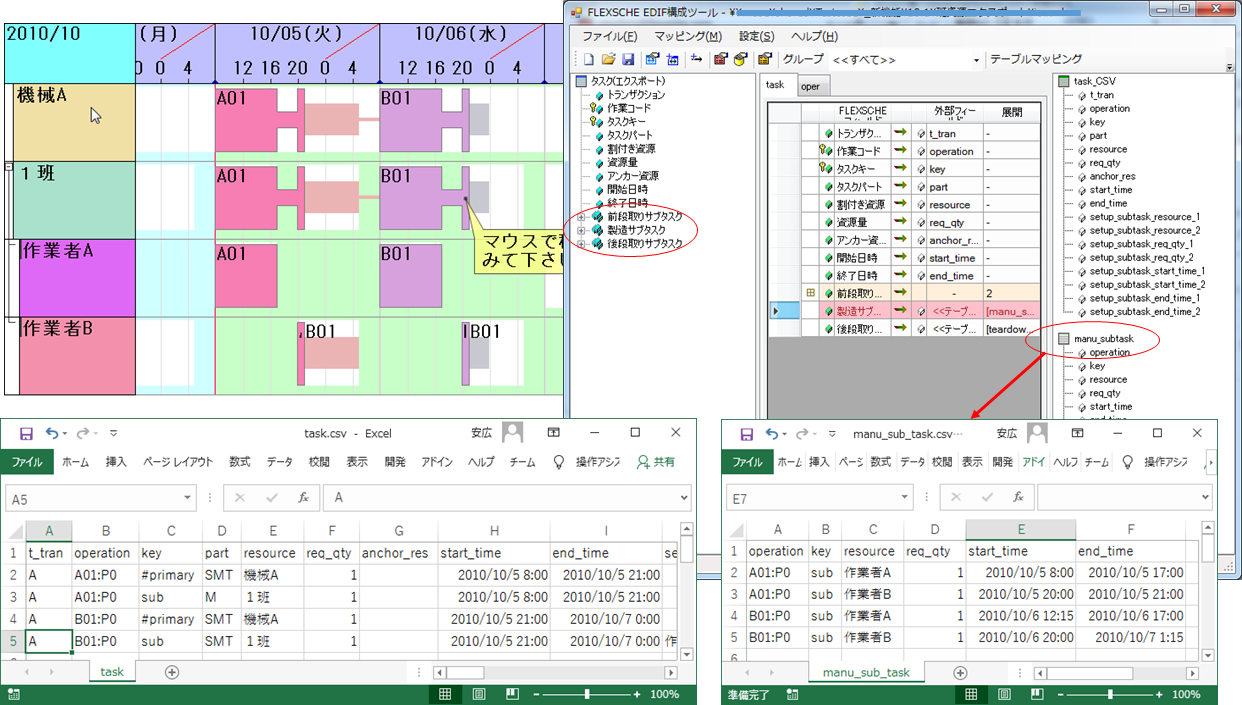Viewport: 1242px width, 705px height.
Task: Click the zoom slider in task.csv status bar
Action: 587,694
